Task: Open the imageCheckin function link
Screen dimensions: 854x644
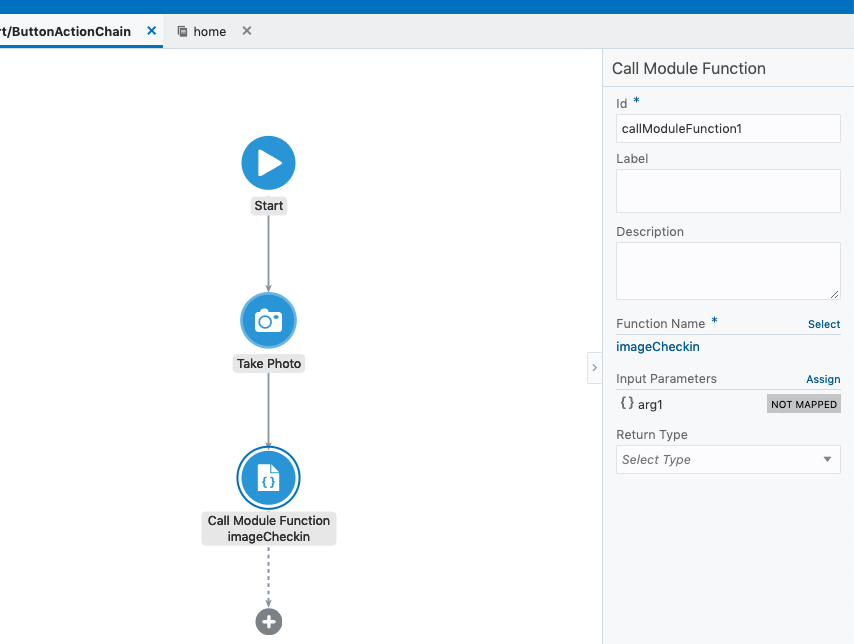Action: coord(657,347)
